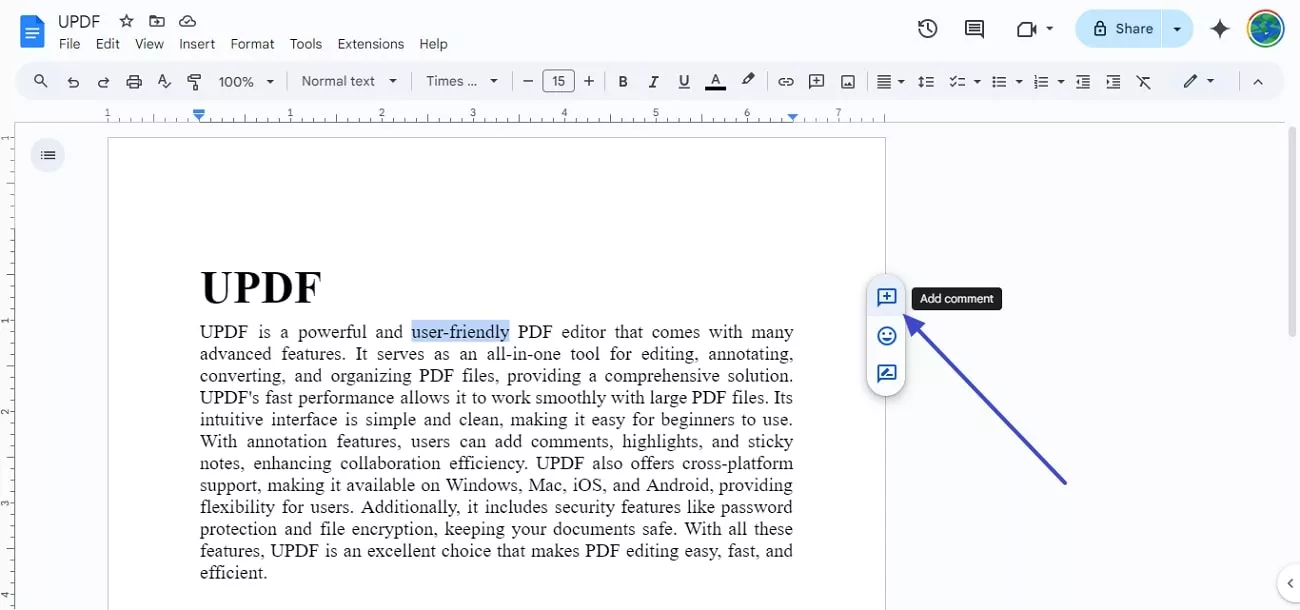
Task: Insert a checklist
Action: coord(956,82)
